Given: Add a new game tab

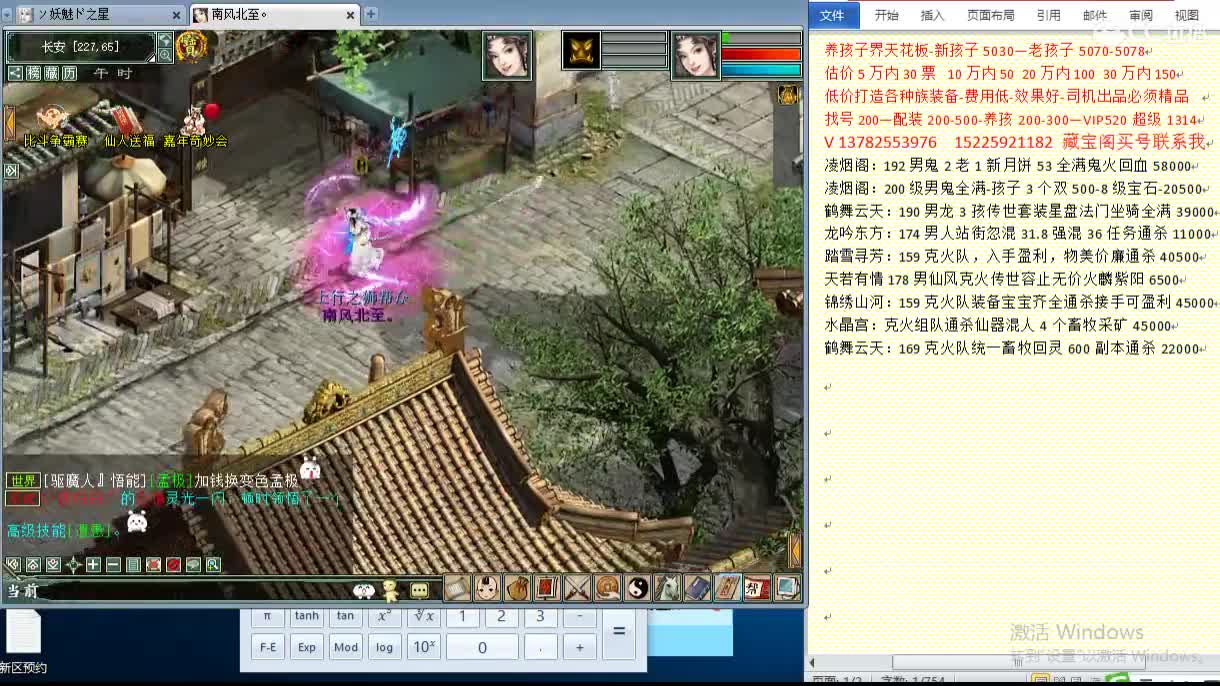Looking at the screenshot, I should [371, 14].
